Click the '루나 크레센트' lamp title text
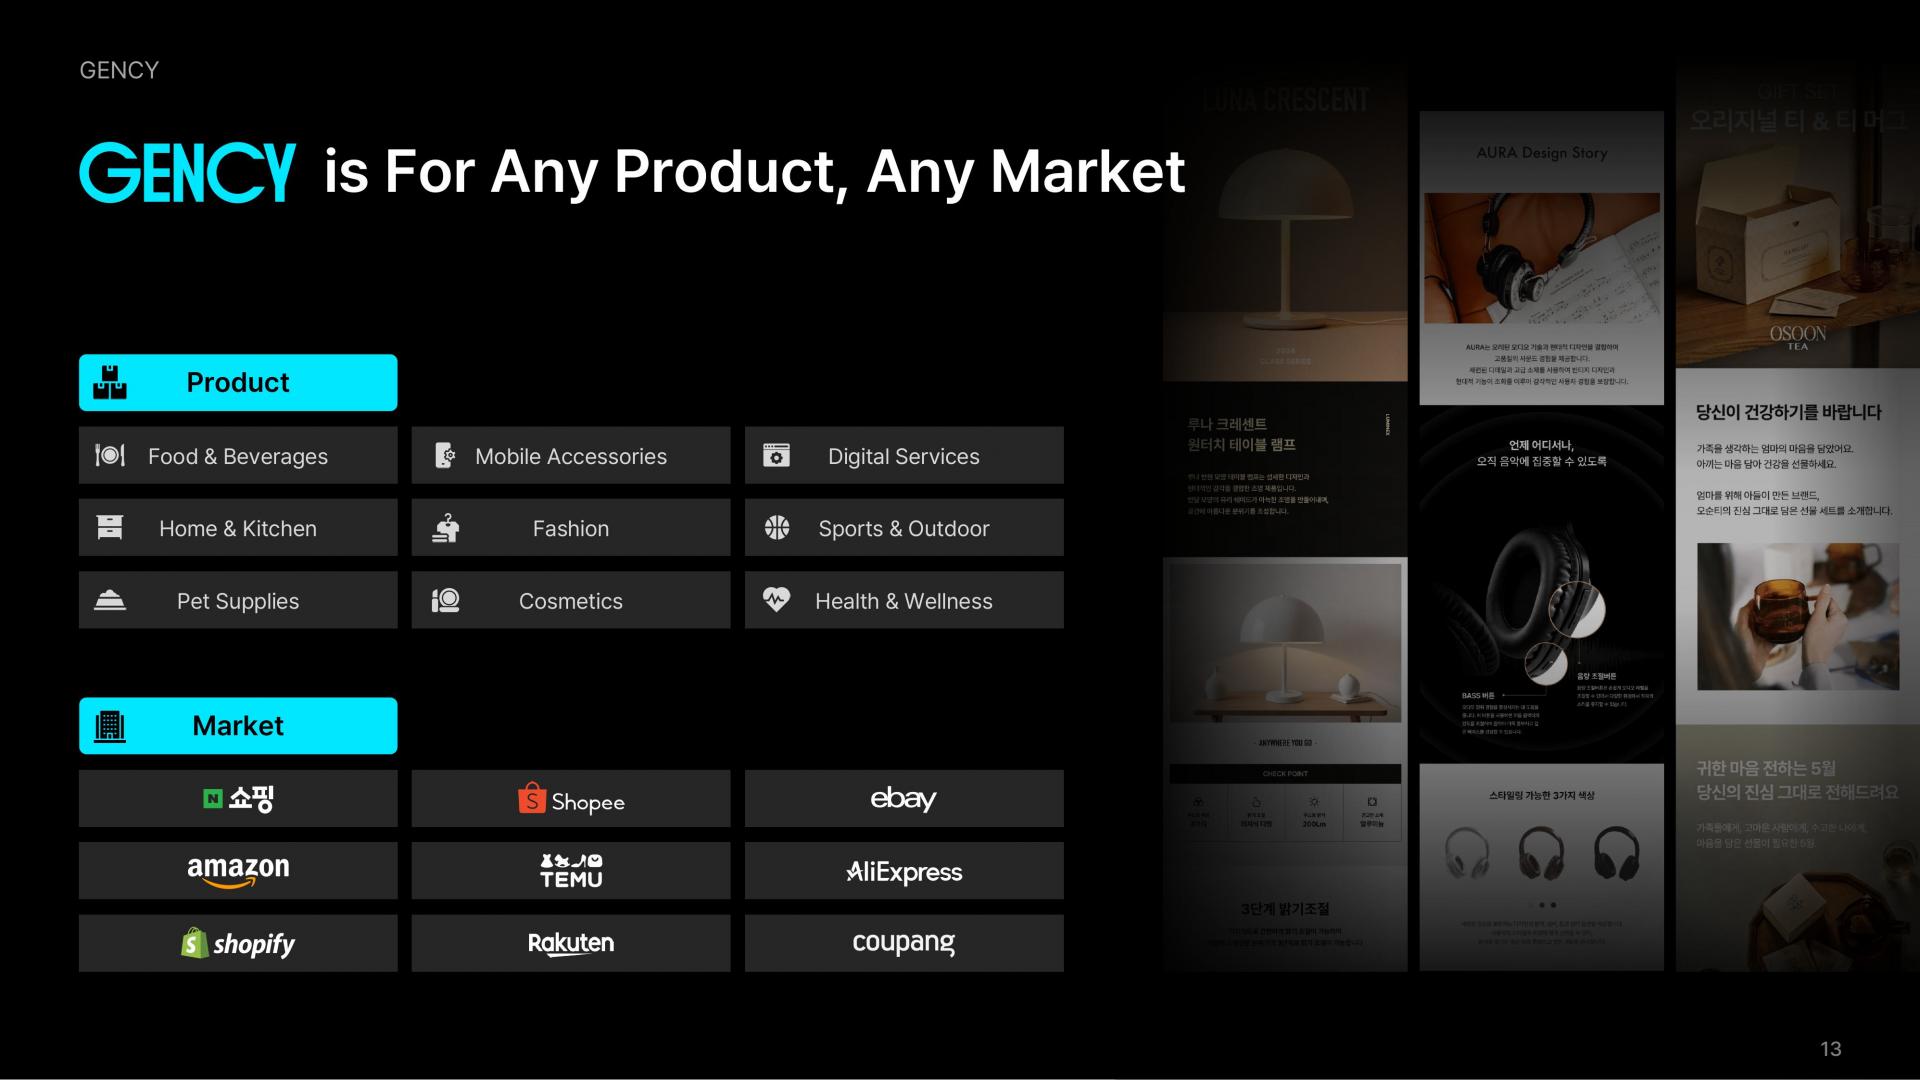This screenshot has width=1920, height=1080. pos(1227,424)
